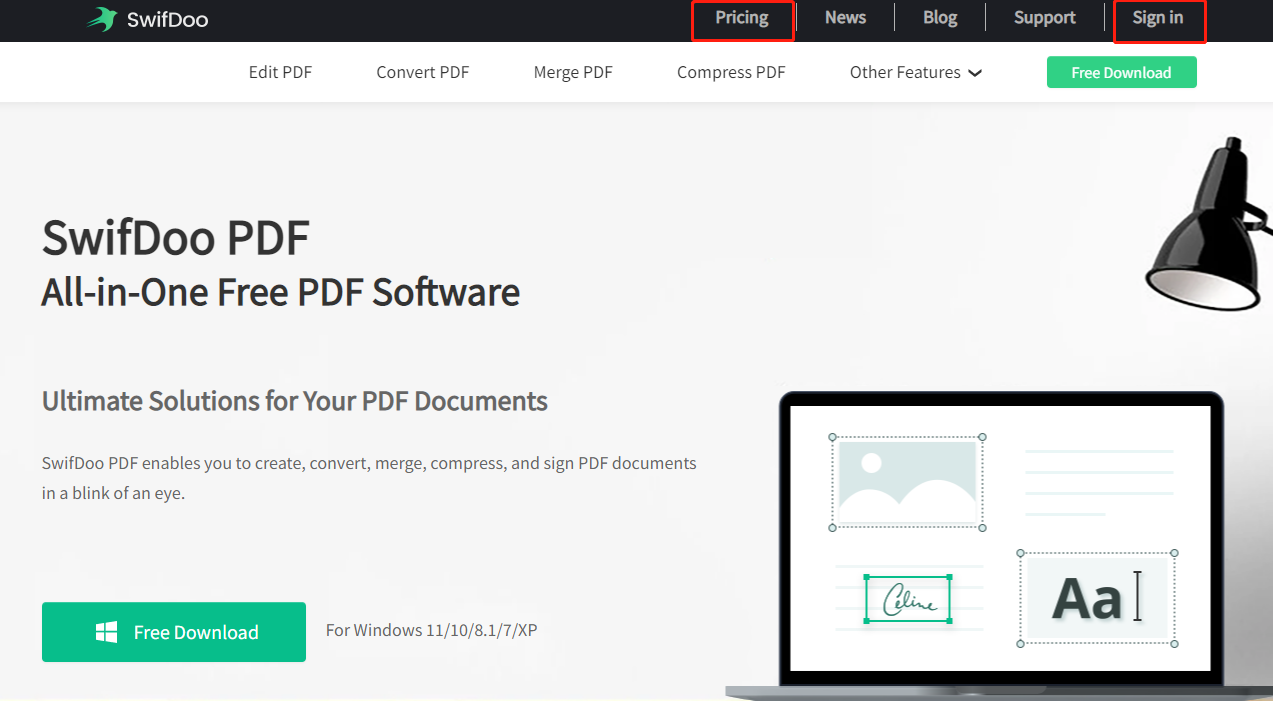
Task: Click the description paragraph about SwifDoo PDF
Action: 369,478
